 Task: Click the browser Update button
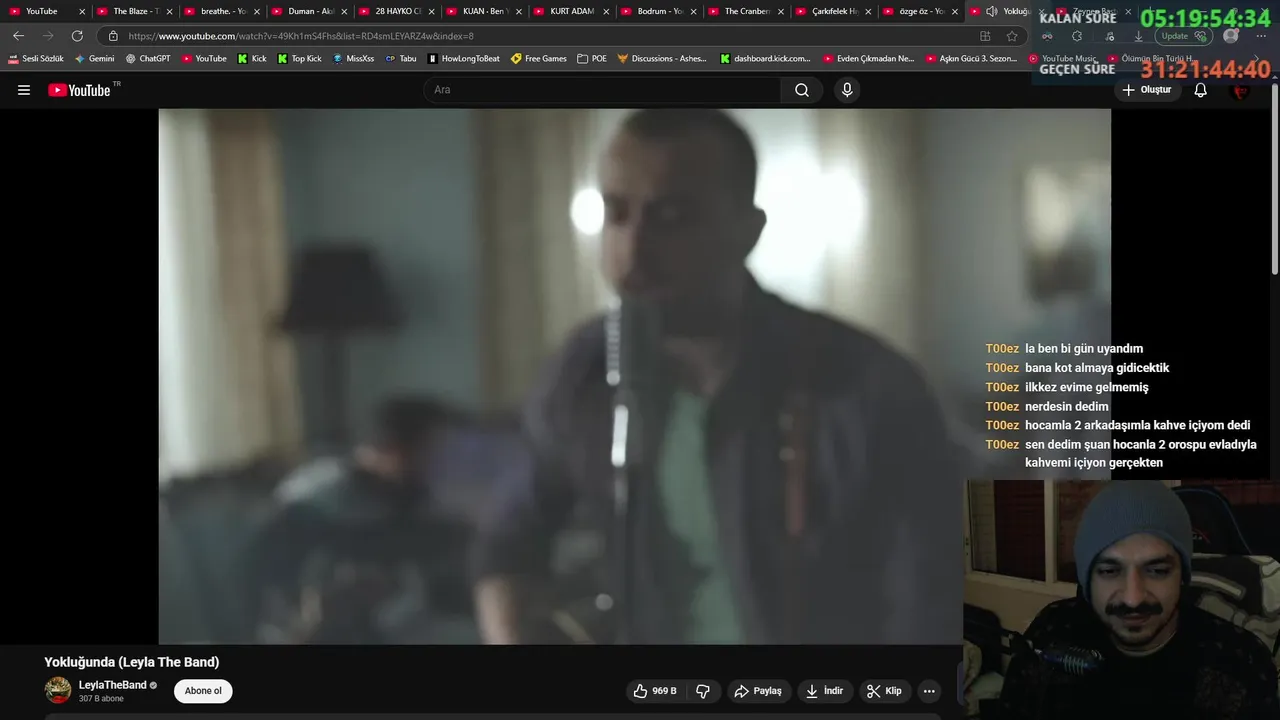point(1183,36)
